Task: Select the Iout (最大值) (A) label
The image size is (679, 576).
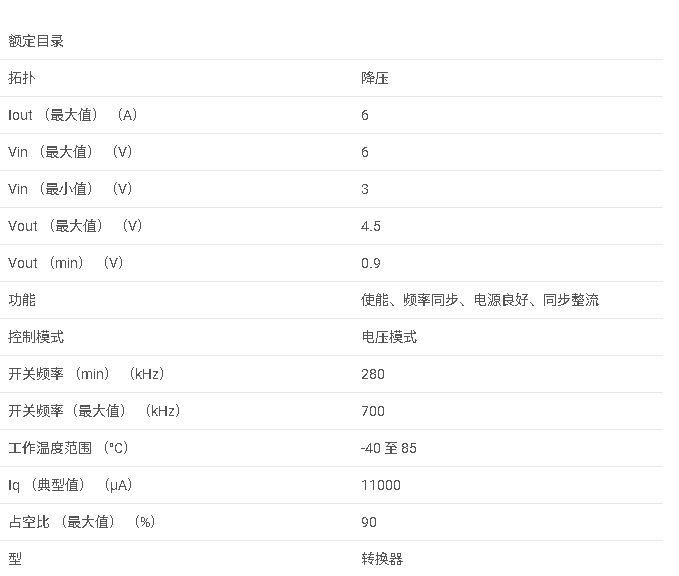Action: pyautogui.click(x=72, y=115)
